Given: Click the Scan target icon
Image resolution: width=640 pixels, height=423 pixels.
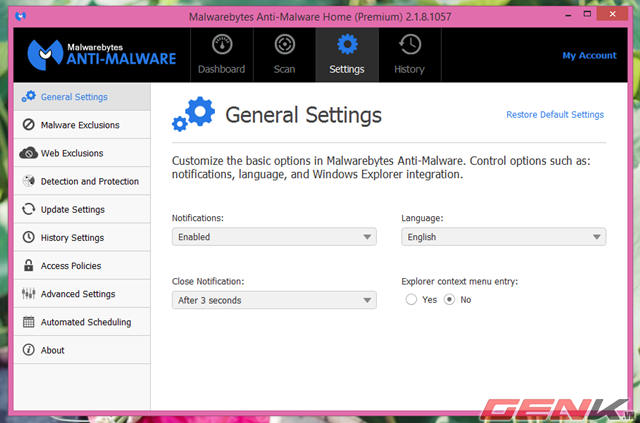Looking at the screenshot, I should [x=284, y=44].
